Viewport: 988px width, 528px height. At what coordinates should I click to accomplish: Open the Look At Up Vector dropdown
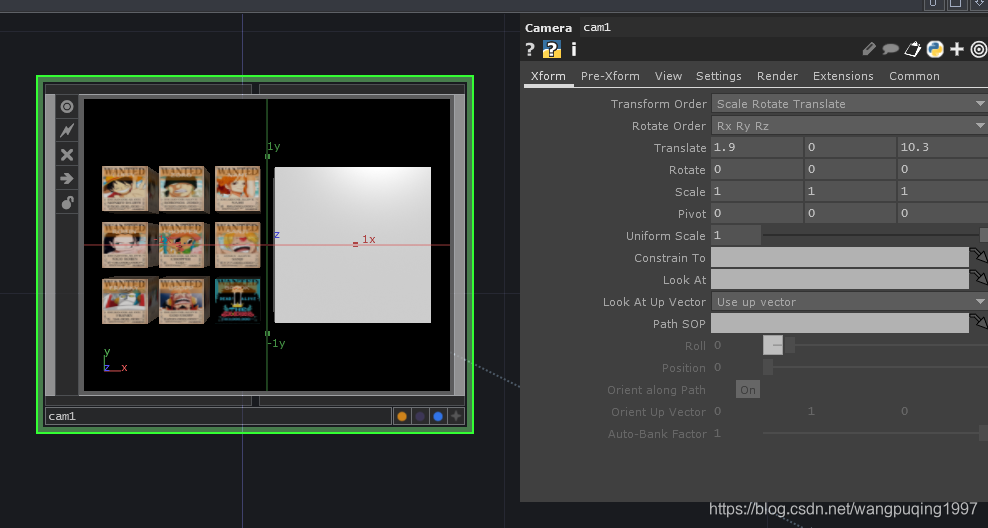point(849,302)
